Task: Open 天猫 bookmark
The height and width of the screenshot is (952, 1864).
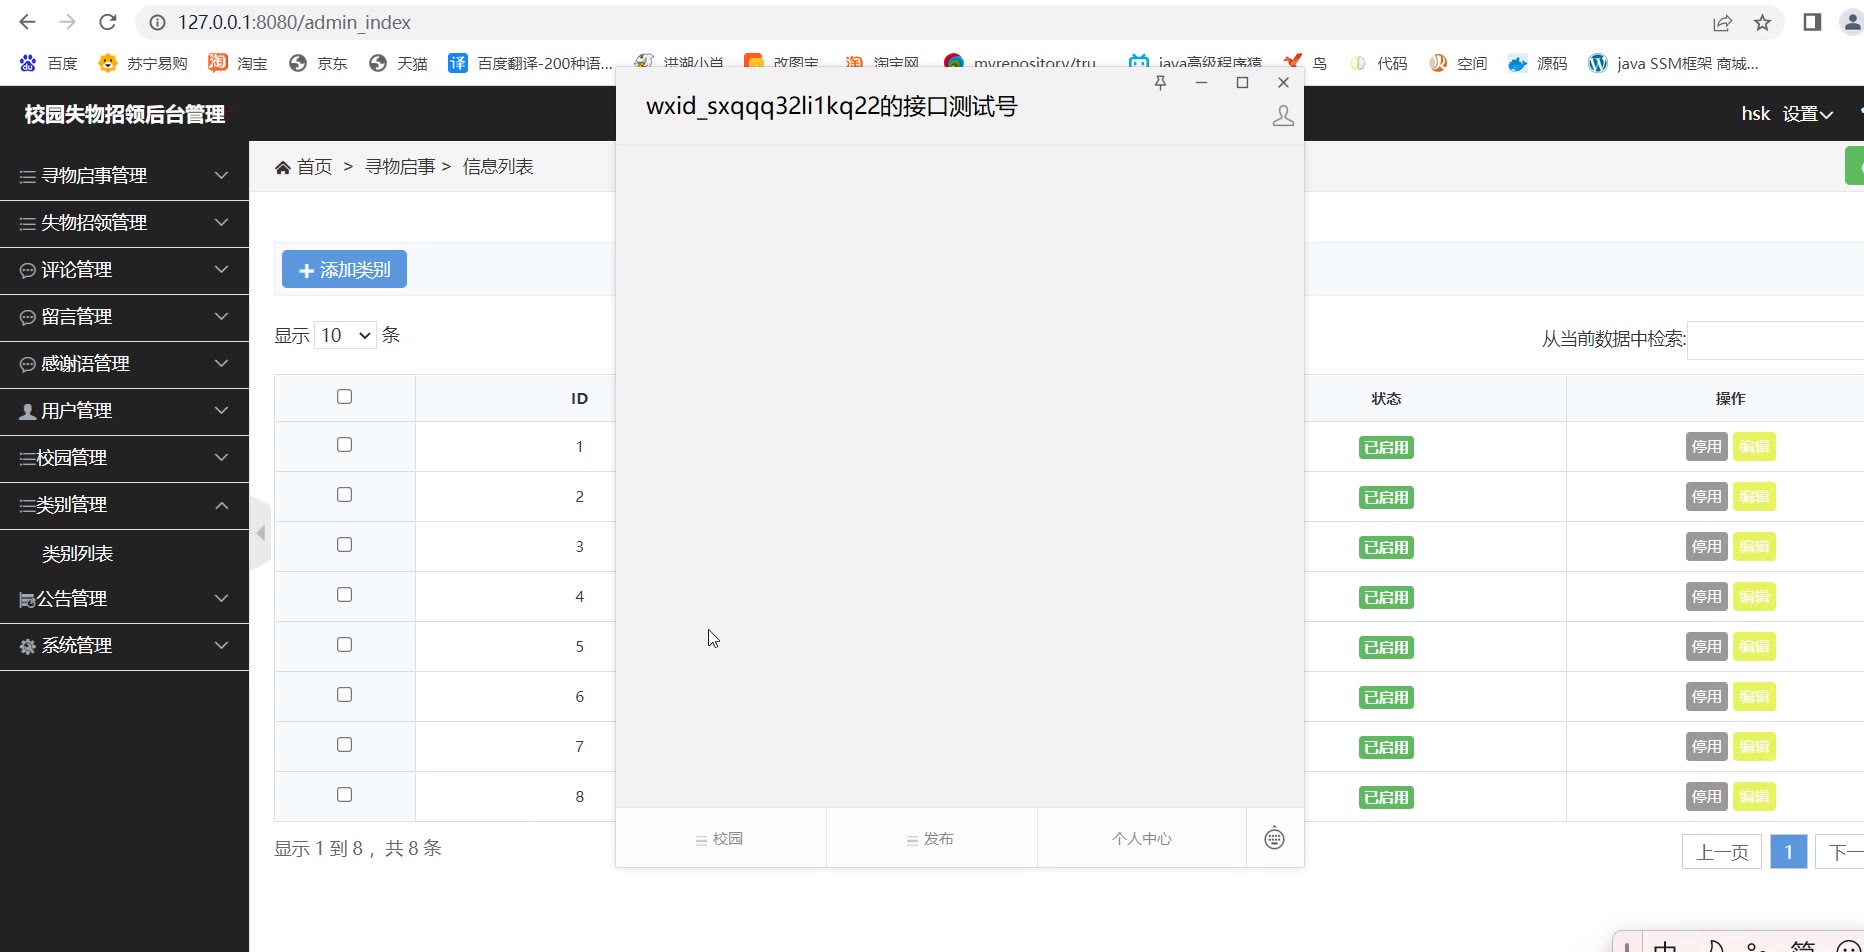Action: click(398, 63)
